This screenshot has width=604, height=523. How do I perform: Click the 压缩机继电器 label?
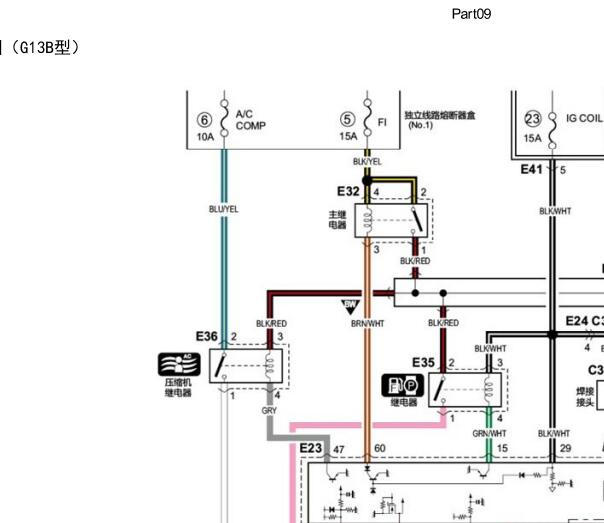pos(178,387)
